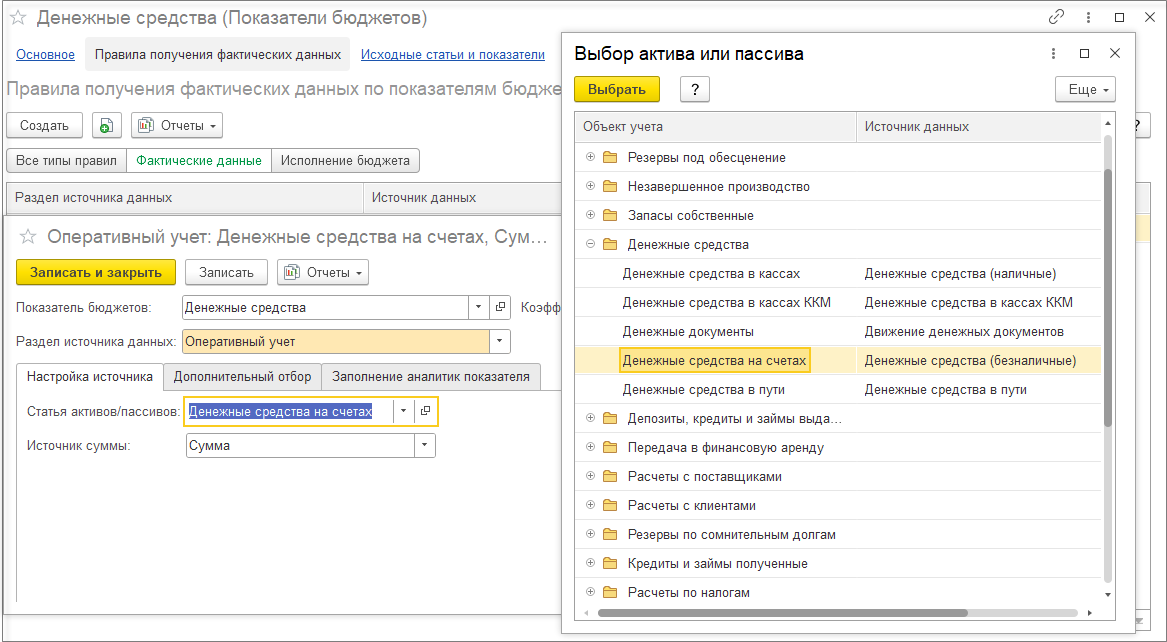Open the Исходные статьи и показатели link
1167x642 pixels.
point(452,55)
